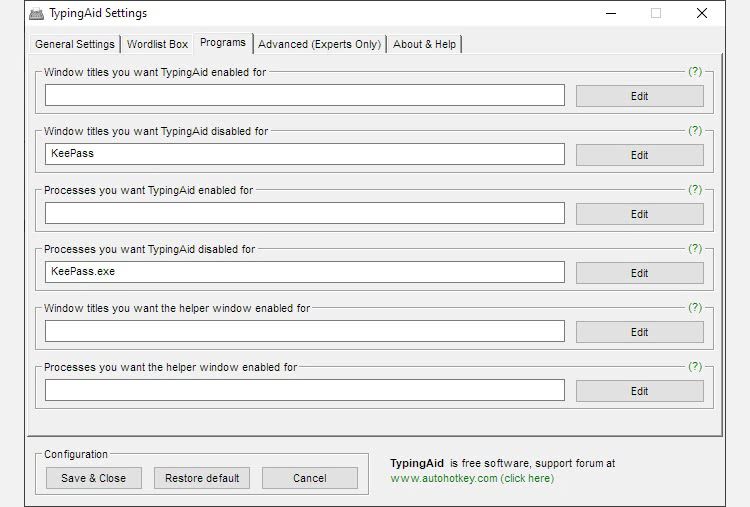Screen dimensions: 750x507
Task: Open help (?) for window titles enabled
Action: pos(695,72)
